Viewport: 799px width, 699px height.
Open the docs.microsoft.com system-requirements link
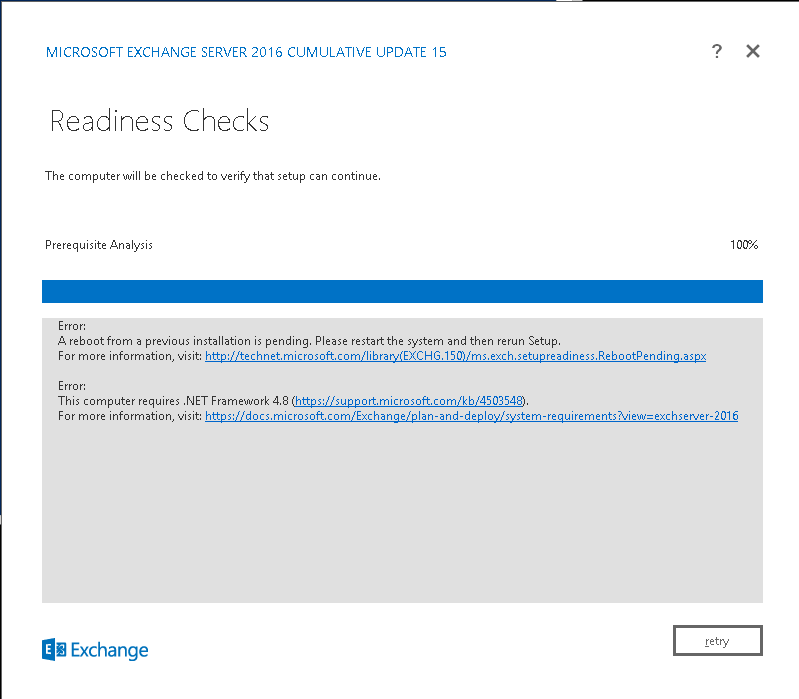471,416
